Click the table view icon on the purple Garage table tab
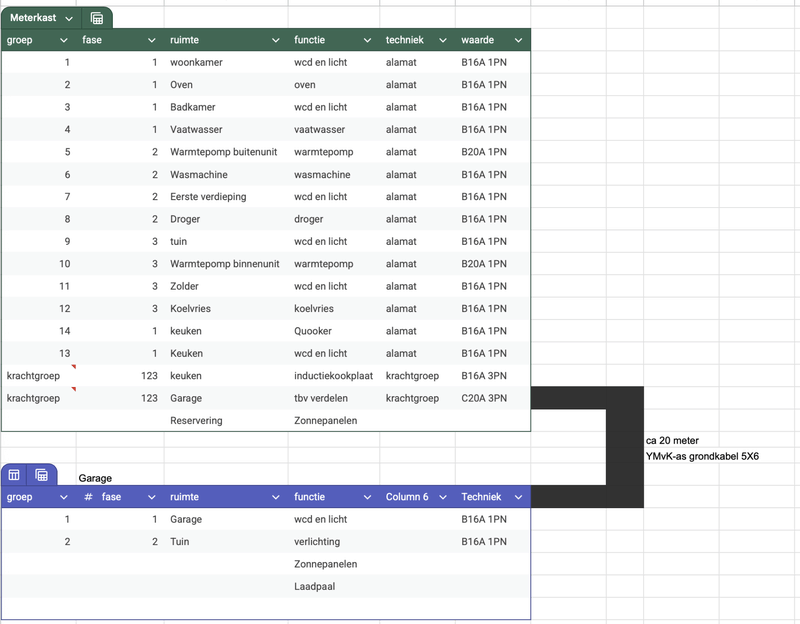This screenshot has width=800, height=624. click(42, 475)
